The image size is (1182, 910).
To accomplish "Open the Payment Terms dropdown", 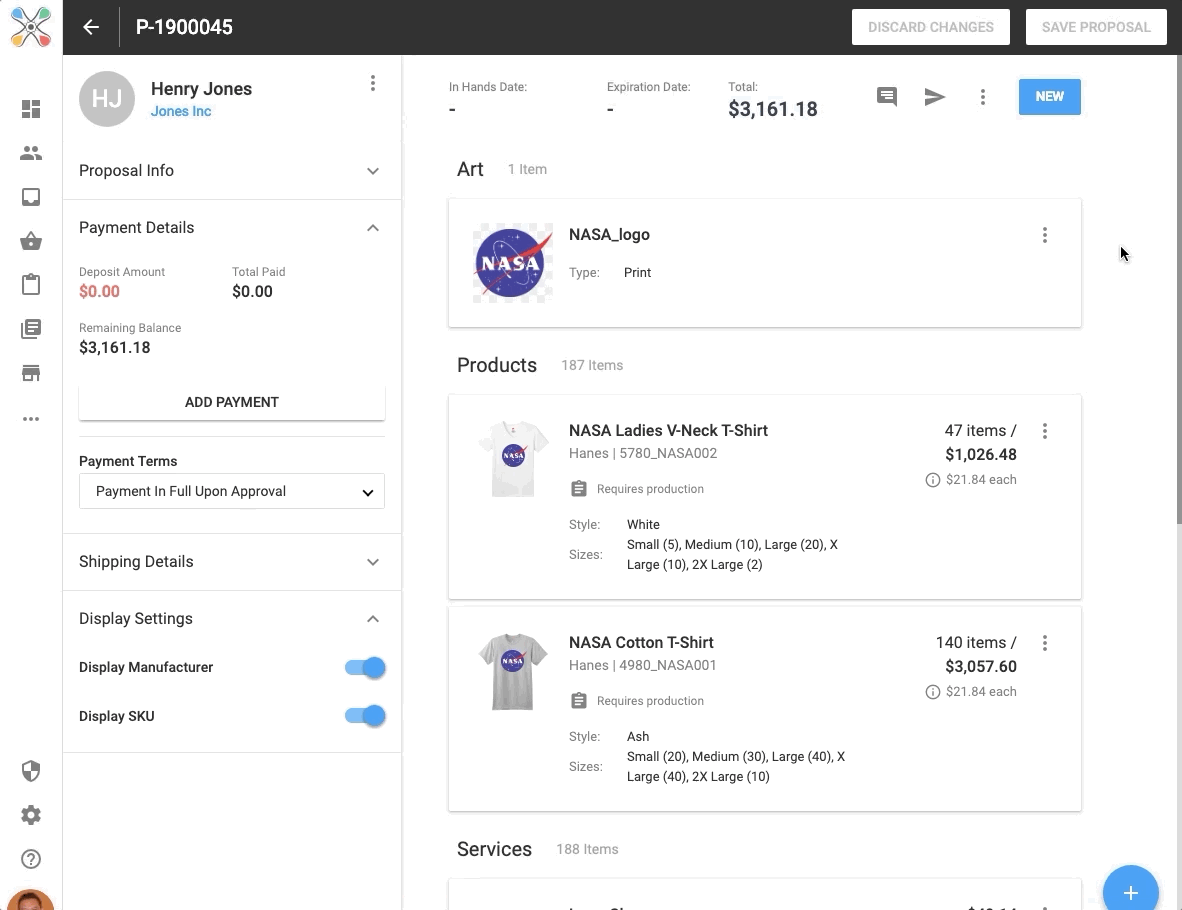I will click(231, 492).
